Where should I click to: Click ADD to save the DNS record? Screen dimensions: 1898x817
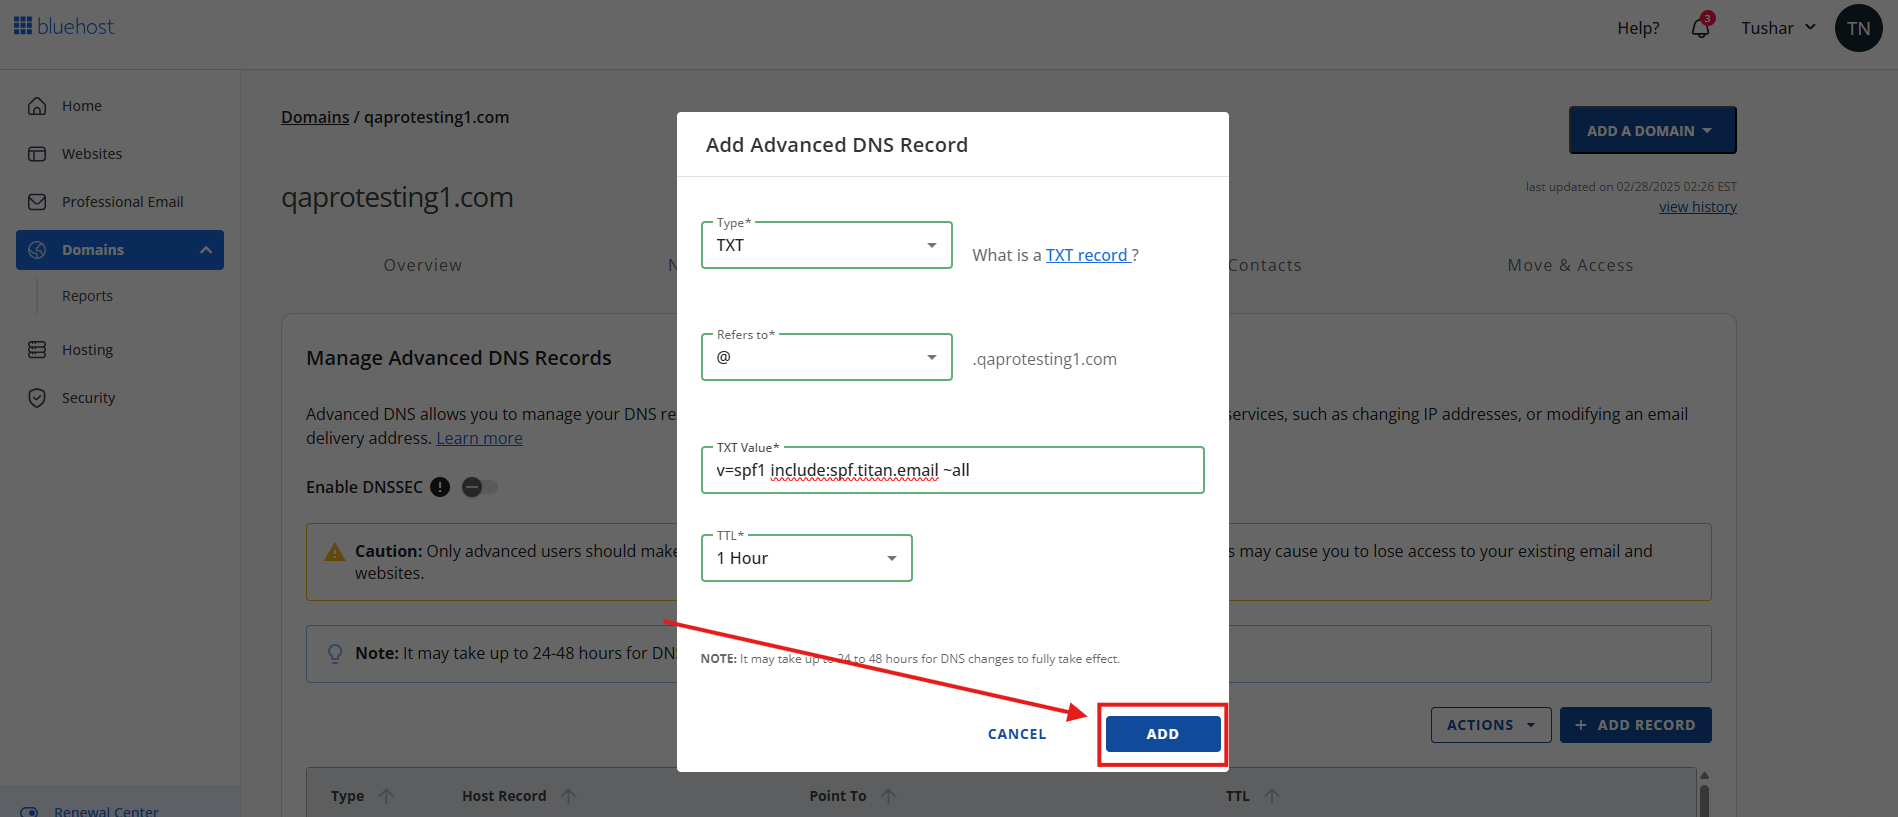1162,733
